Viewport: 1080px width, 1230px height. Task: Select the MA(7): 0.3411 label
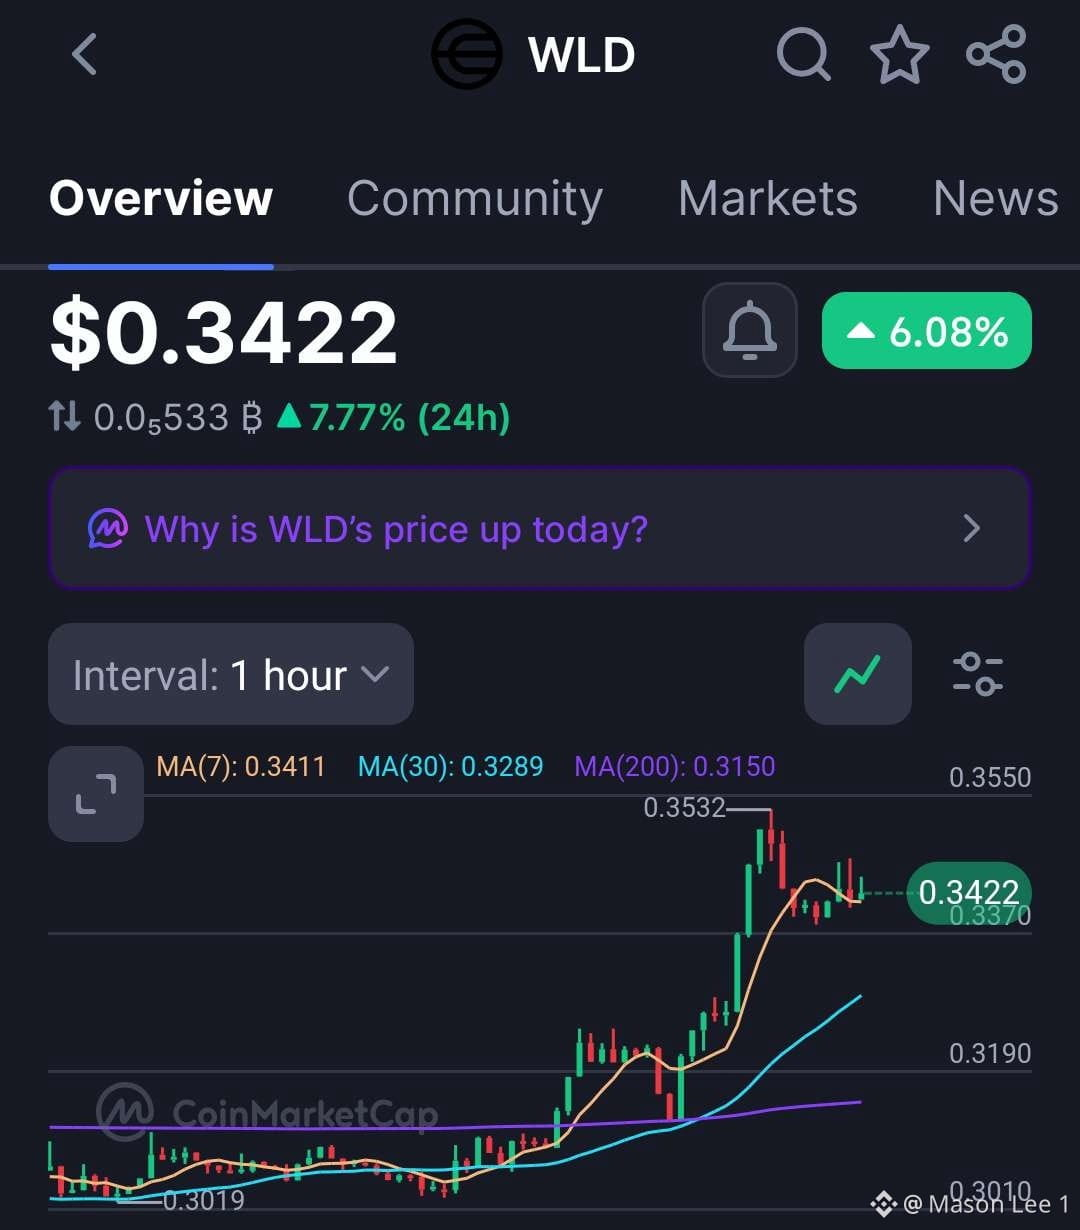click(241, 767)
